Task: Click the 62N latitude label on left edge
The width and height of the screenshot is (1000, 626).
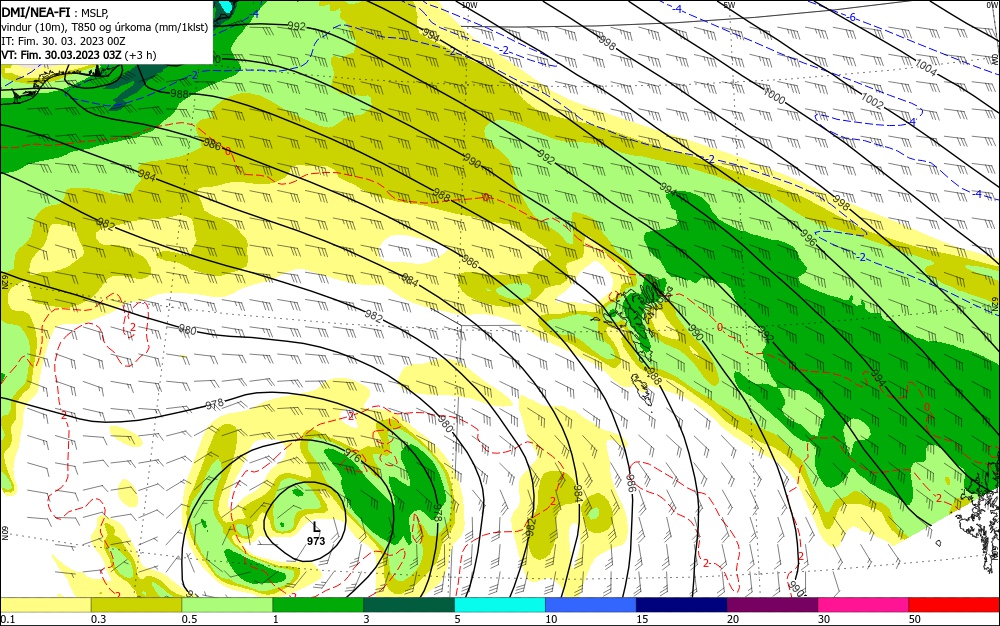Action: (4, 281)
